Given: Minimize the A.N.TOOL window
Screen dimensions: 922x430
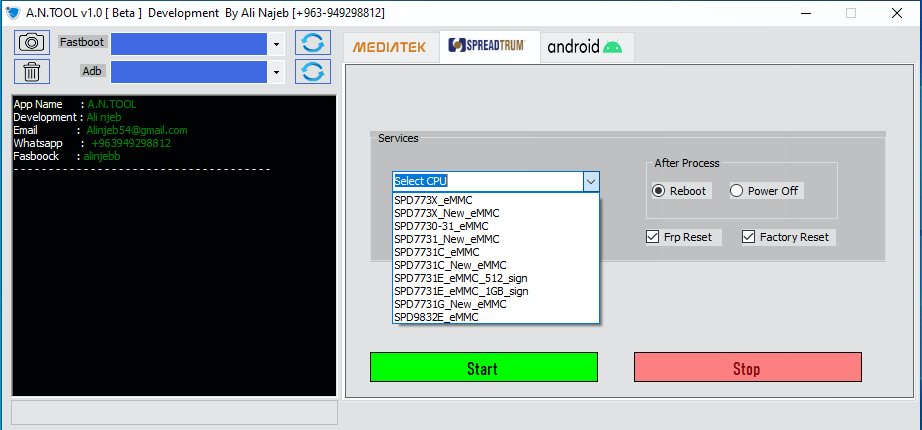Looking at the screenshot, I should [806, 13].
